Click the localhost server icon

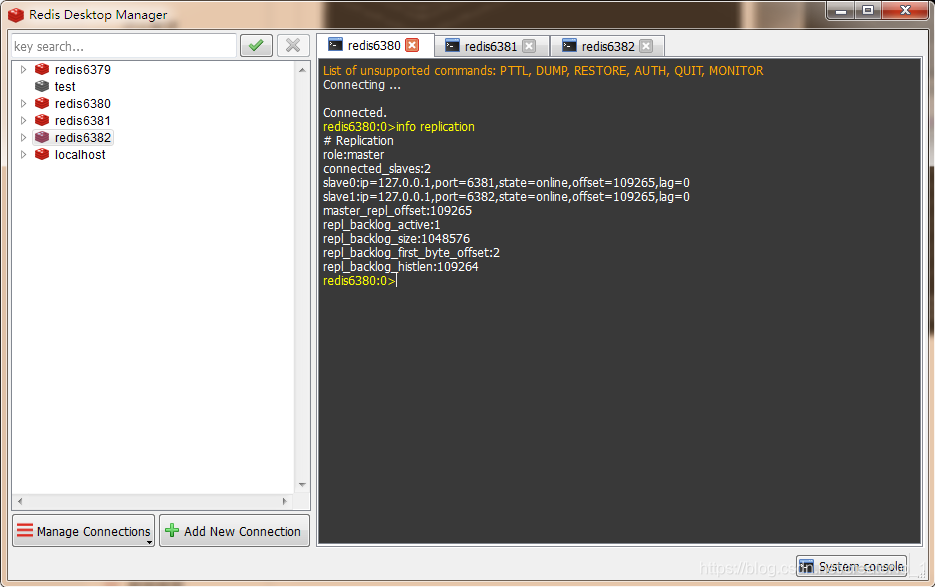42,155
